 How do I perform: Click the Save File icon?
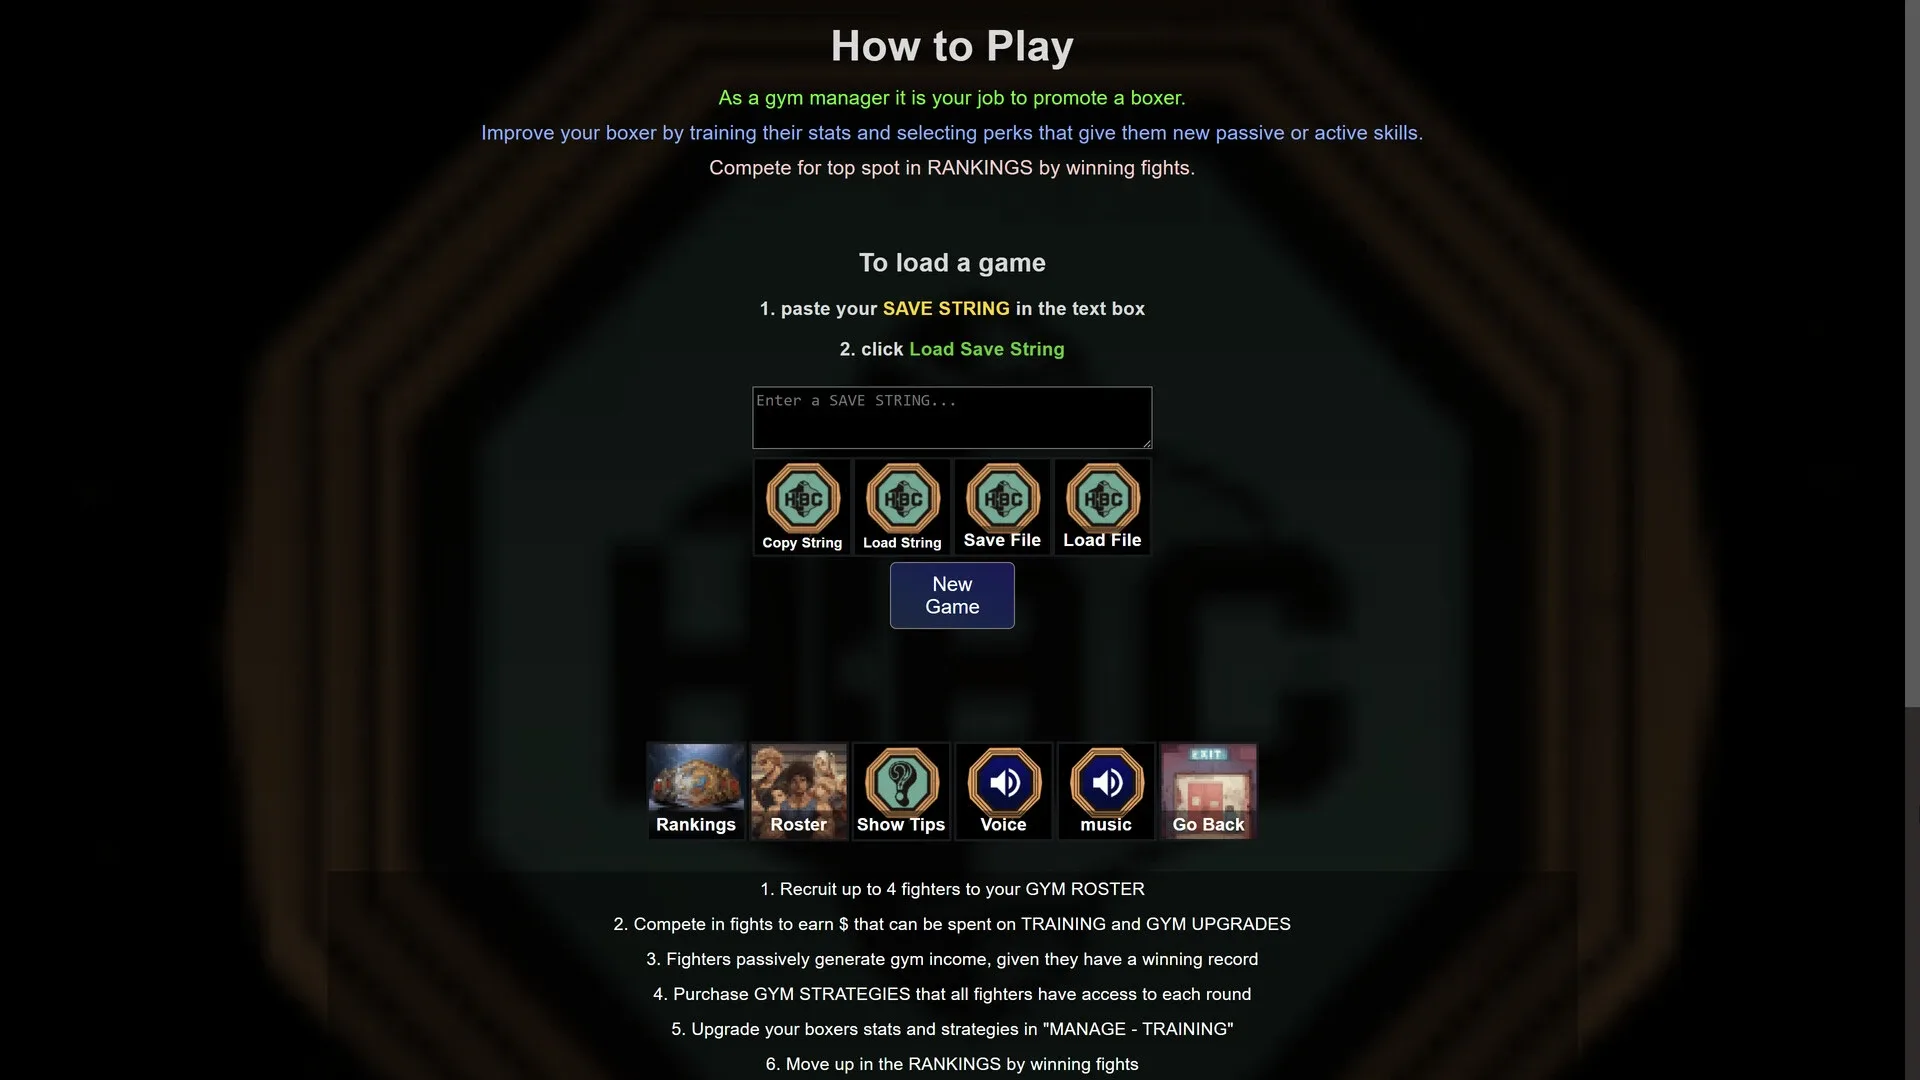click(1002, 507)
